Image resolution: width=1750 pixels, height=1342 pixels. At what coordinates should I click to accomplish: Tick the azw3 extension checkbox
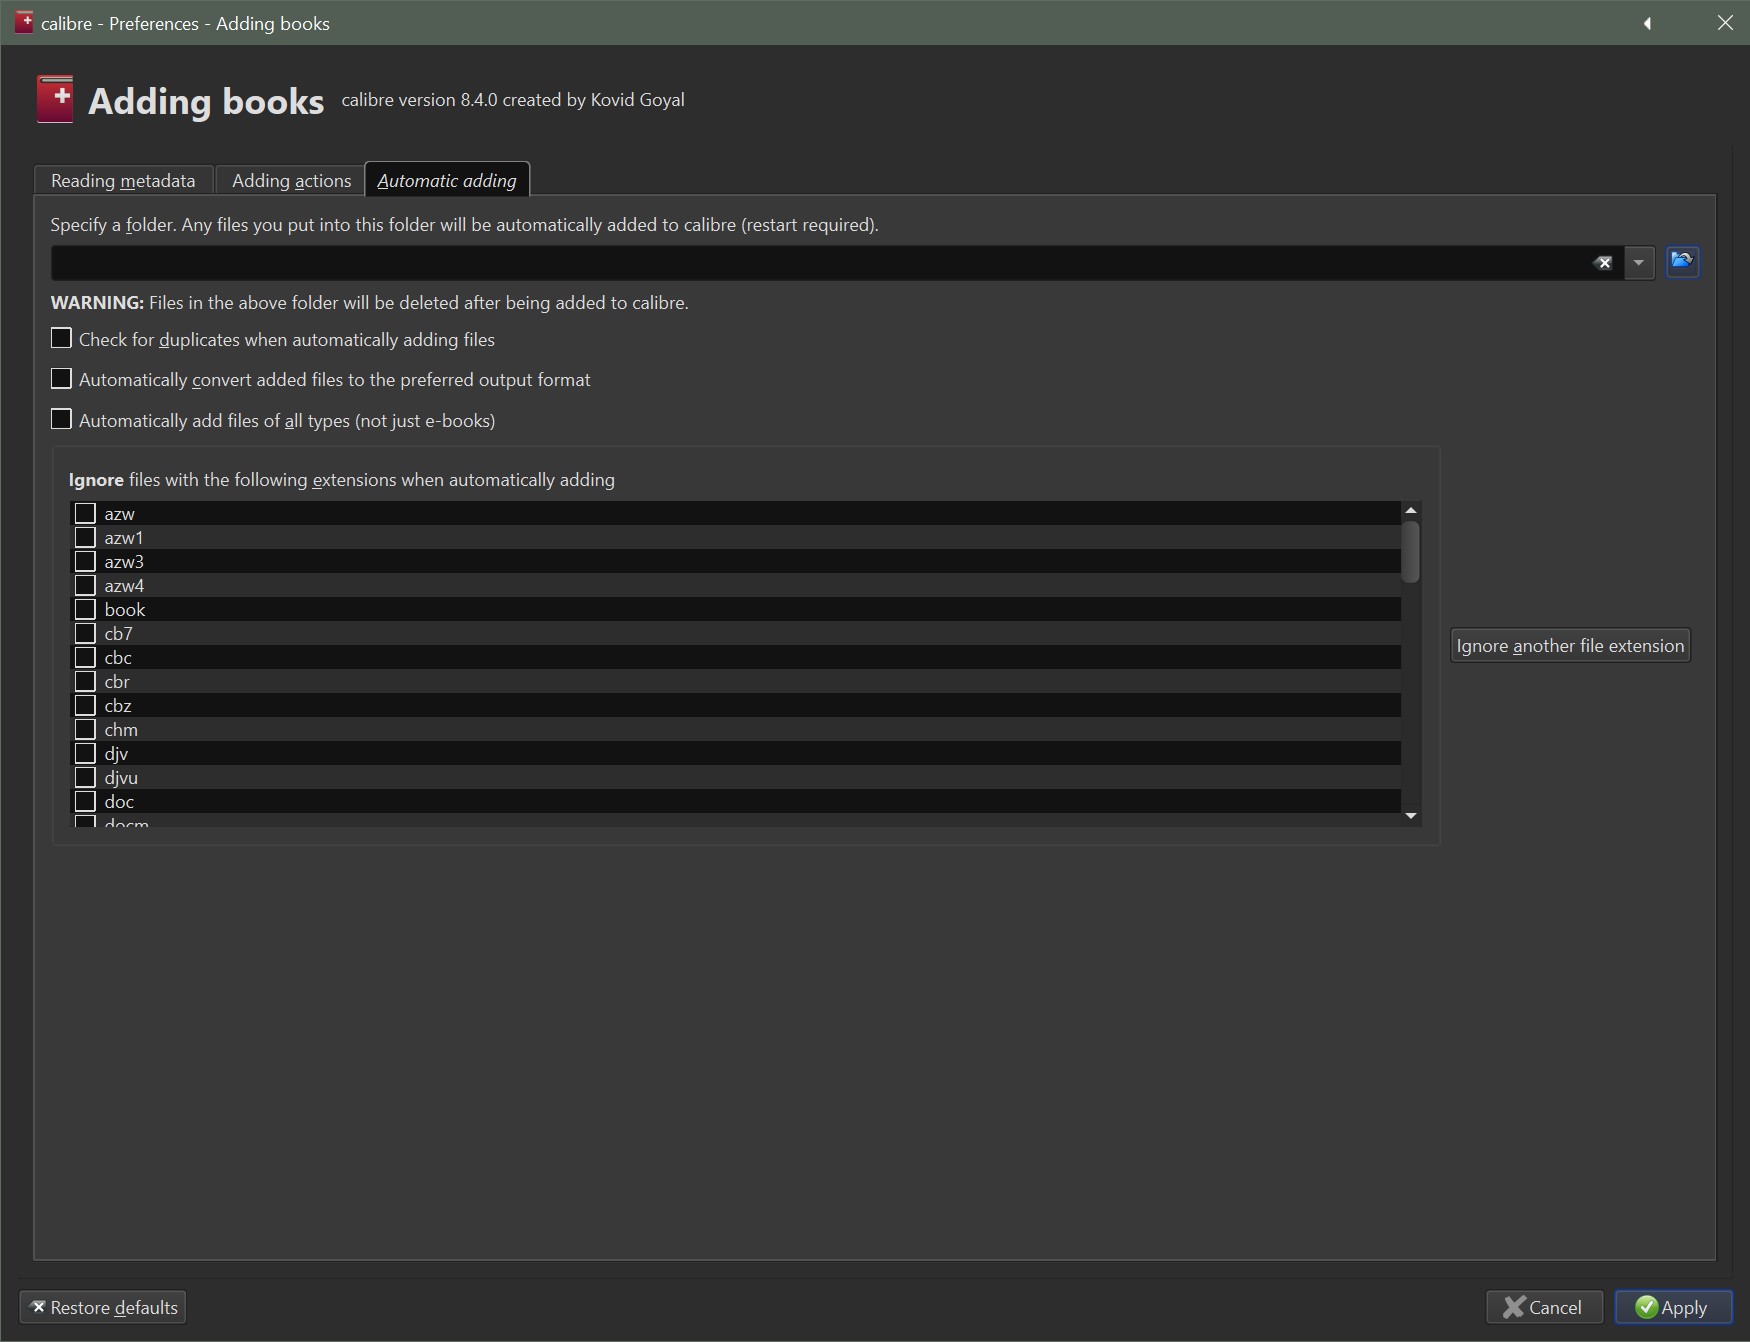coord(86,562)
